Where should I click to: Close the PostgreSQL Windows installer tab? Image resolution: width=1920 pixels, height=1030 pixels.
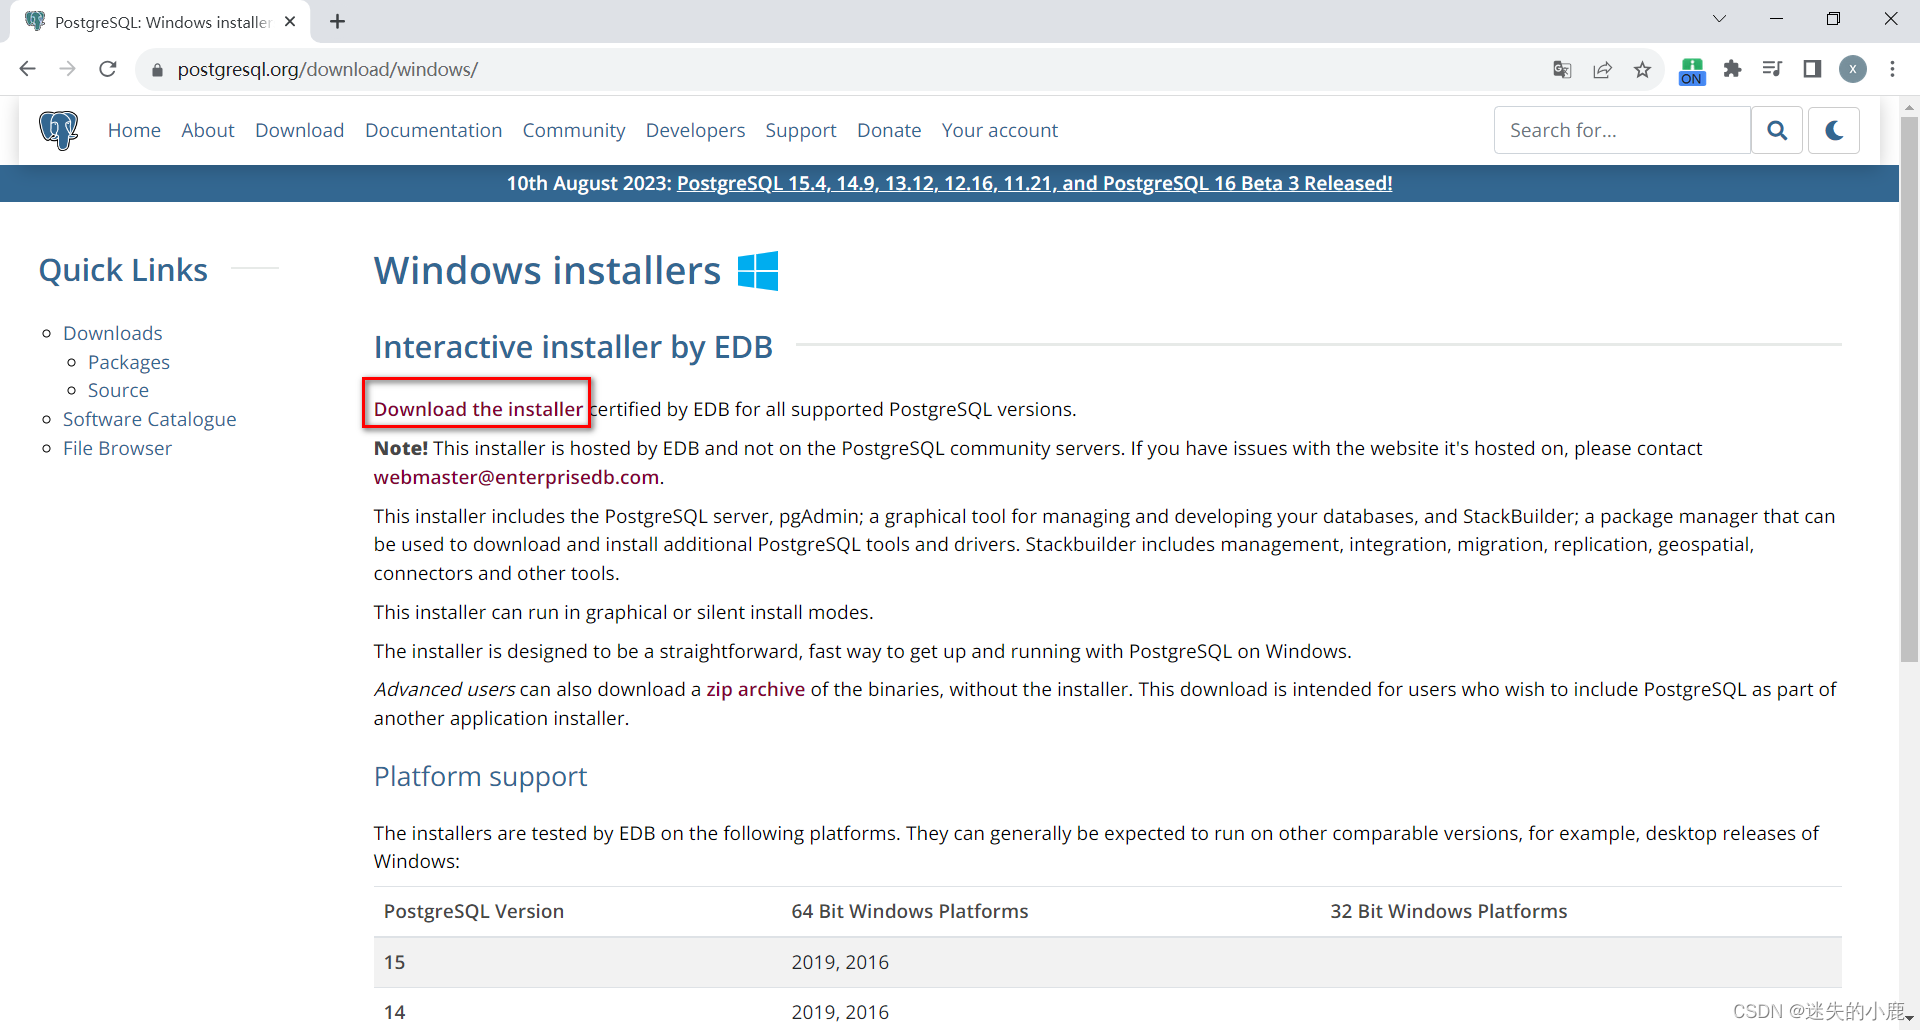(290, 21)
